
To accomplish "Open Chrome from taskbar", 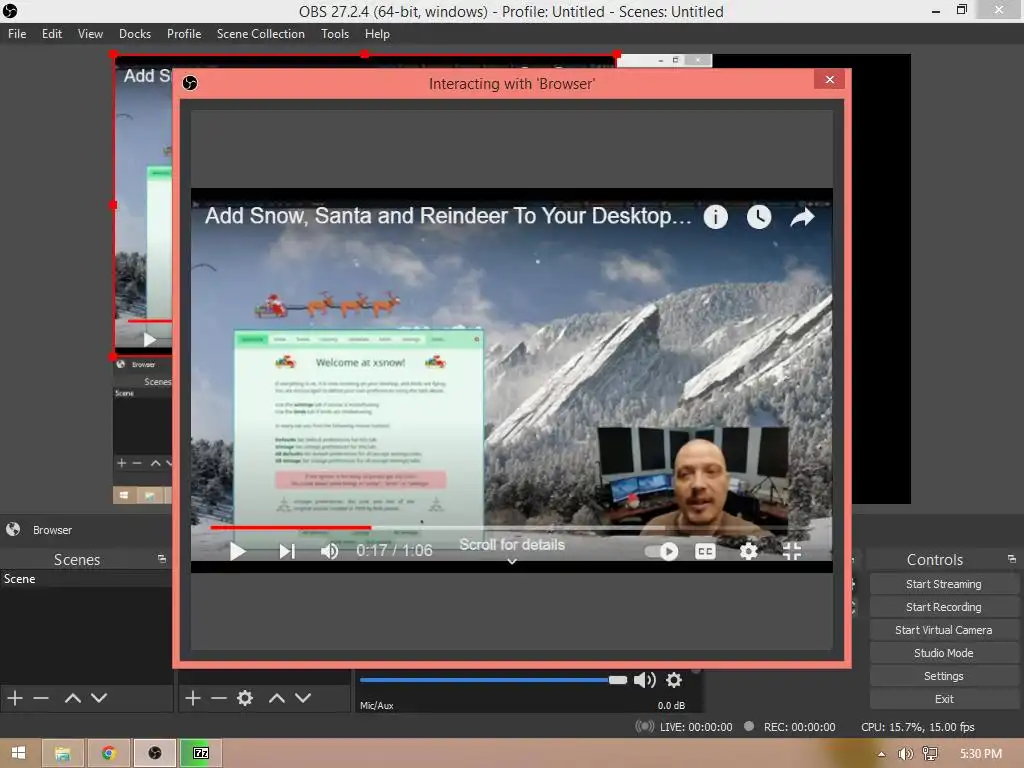I will coord(108,753).
